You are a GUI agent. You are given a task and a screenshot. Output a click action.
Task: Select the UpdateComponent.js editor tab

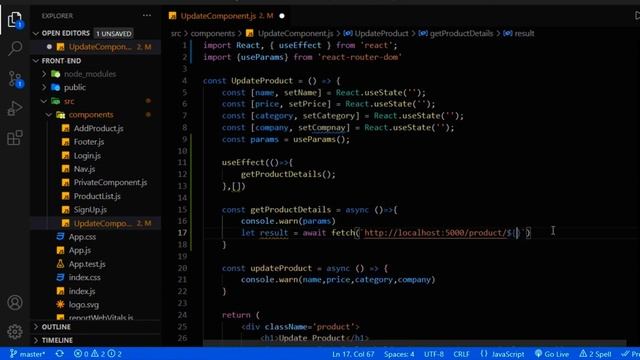coord(227,16)
